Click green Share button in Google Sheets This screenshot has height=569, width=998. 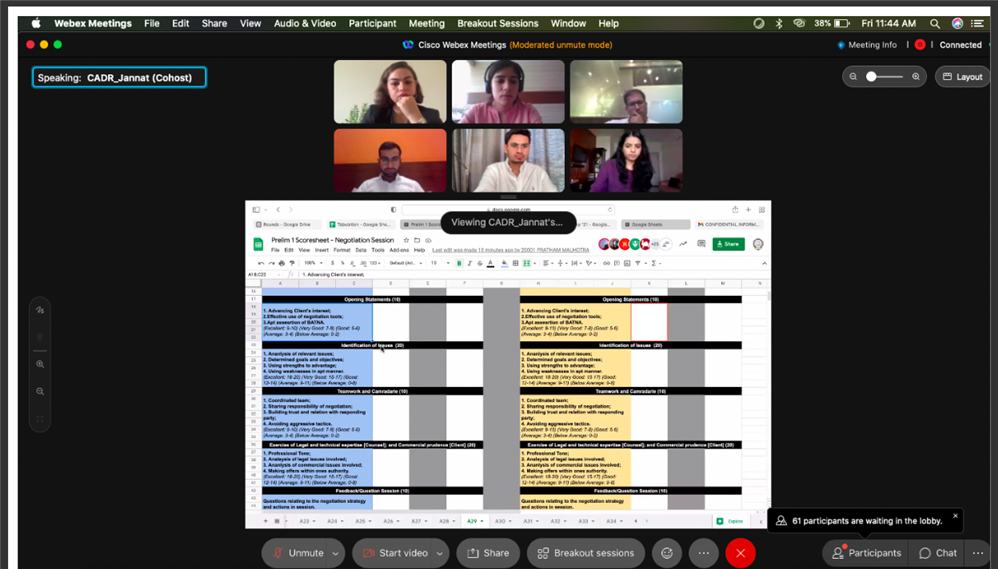pos(728,244)
